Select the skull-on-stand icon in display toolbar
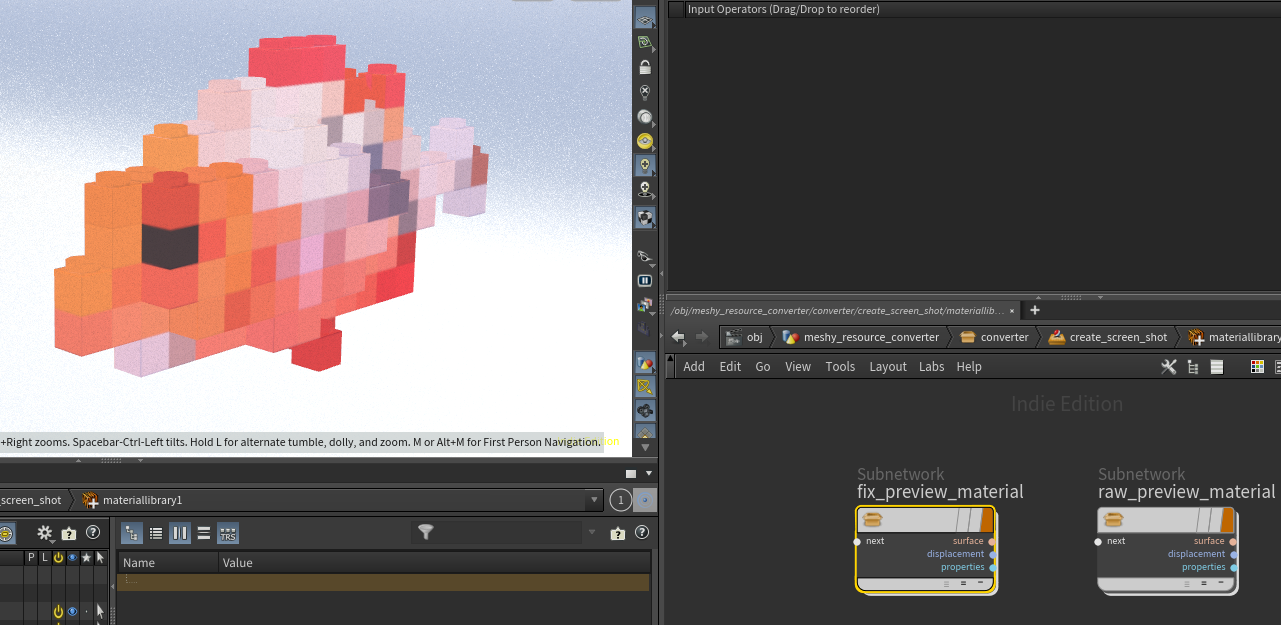The height and width of the screenshot is (625, 1281). point(645,190)
